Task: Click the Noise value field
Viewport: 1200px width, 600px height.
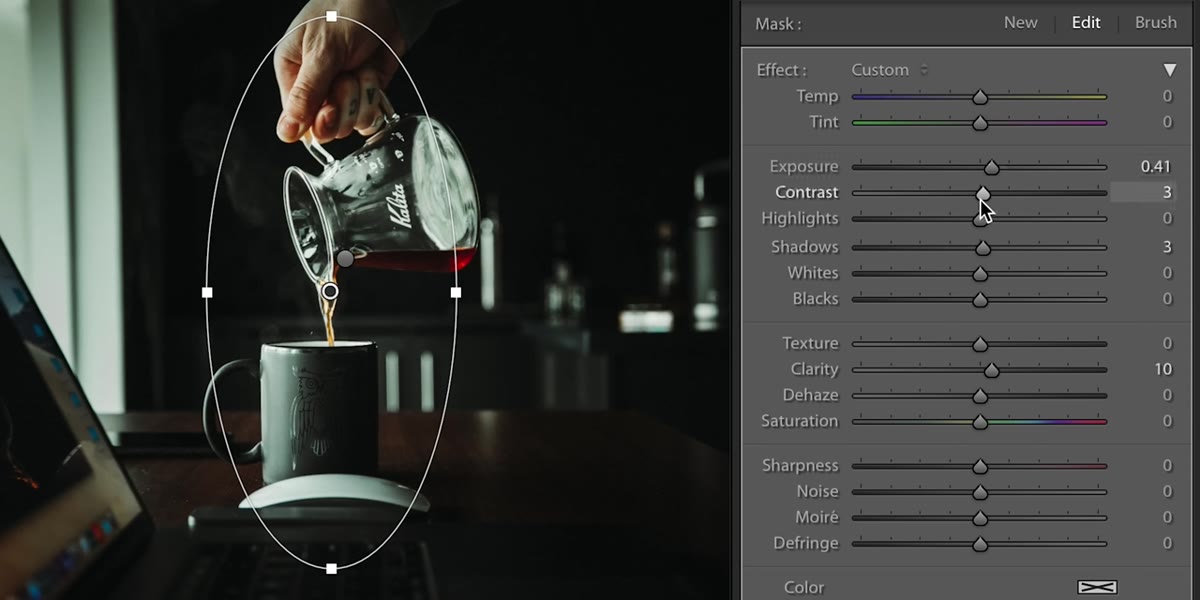Action: [1167, 491]
